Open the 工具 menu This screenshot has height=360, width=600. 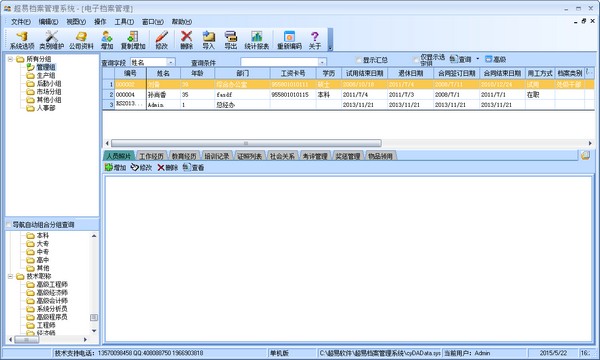tap(124, 22)
